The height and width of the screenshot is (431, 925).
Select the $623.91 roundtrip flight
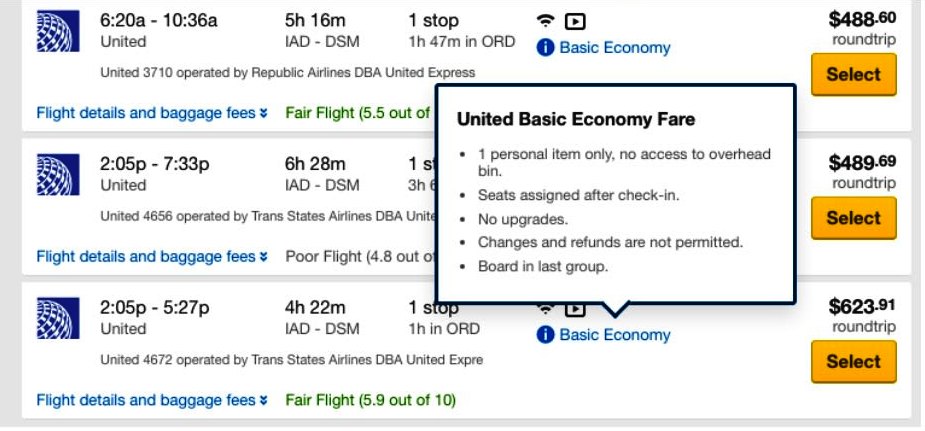(x=854, y=361)
